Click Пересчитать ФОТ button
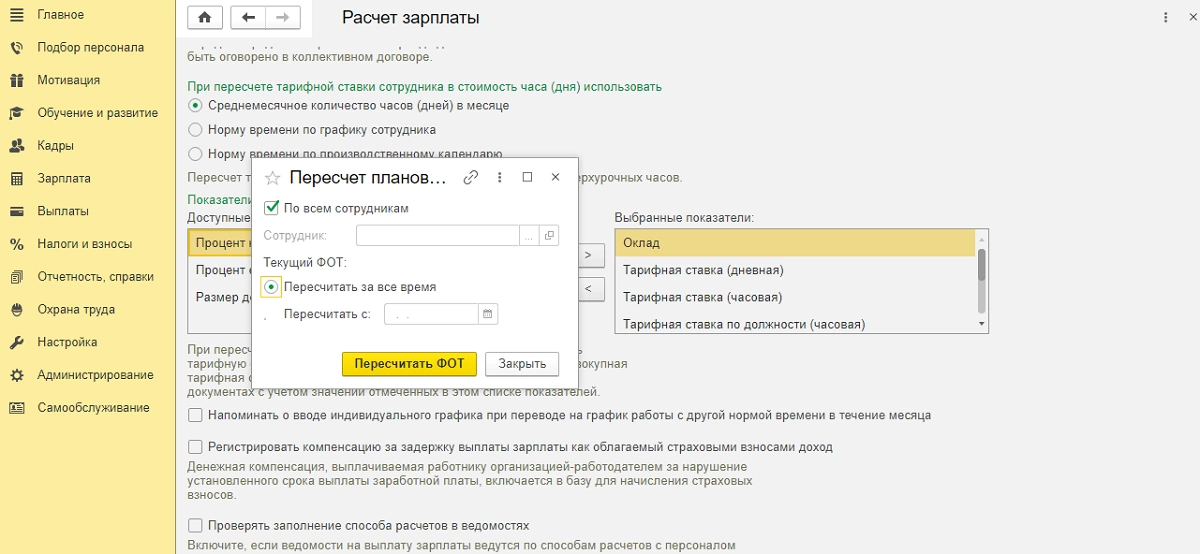1200x554 pixels. [409, 364]
